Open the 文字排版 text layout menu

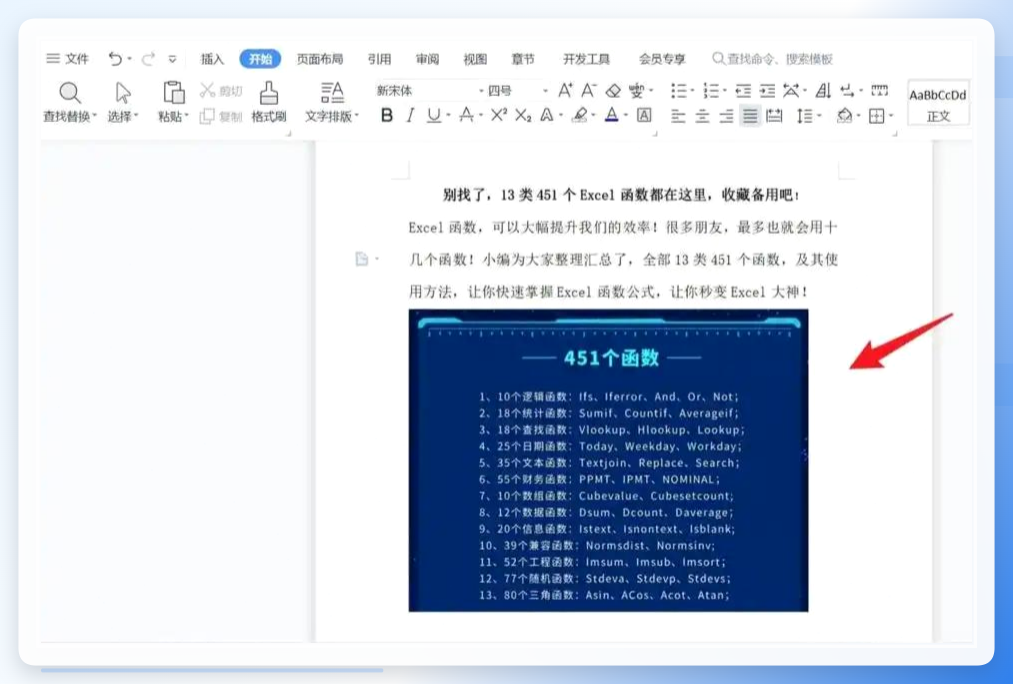pyautogui.click(x=331, y=102)
